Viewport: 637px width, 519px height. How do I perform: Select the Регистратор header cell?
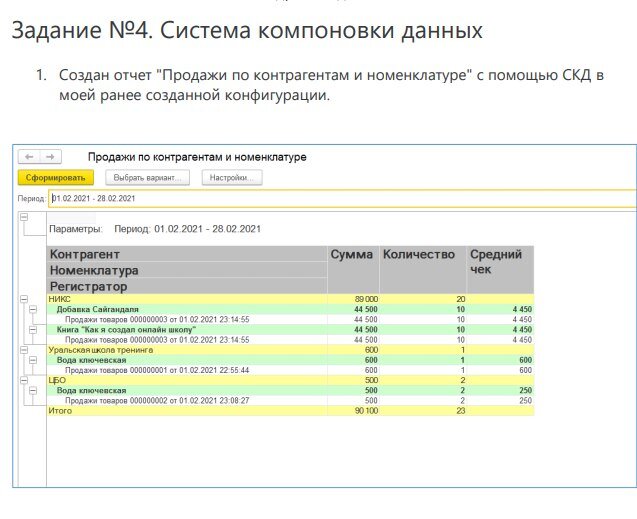coord(187,286)
